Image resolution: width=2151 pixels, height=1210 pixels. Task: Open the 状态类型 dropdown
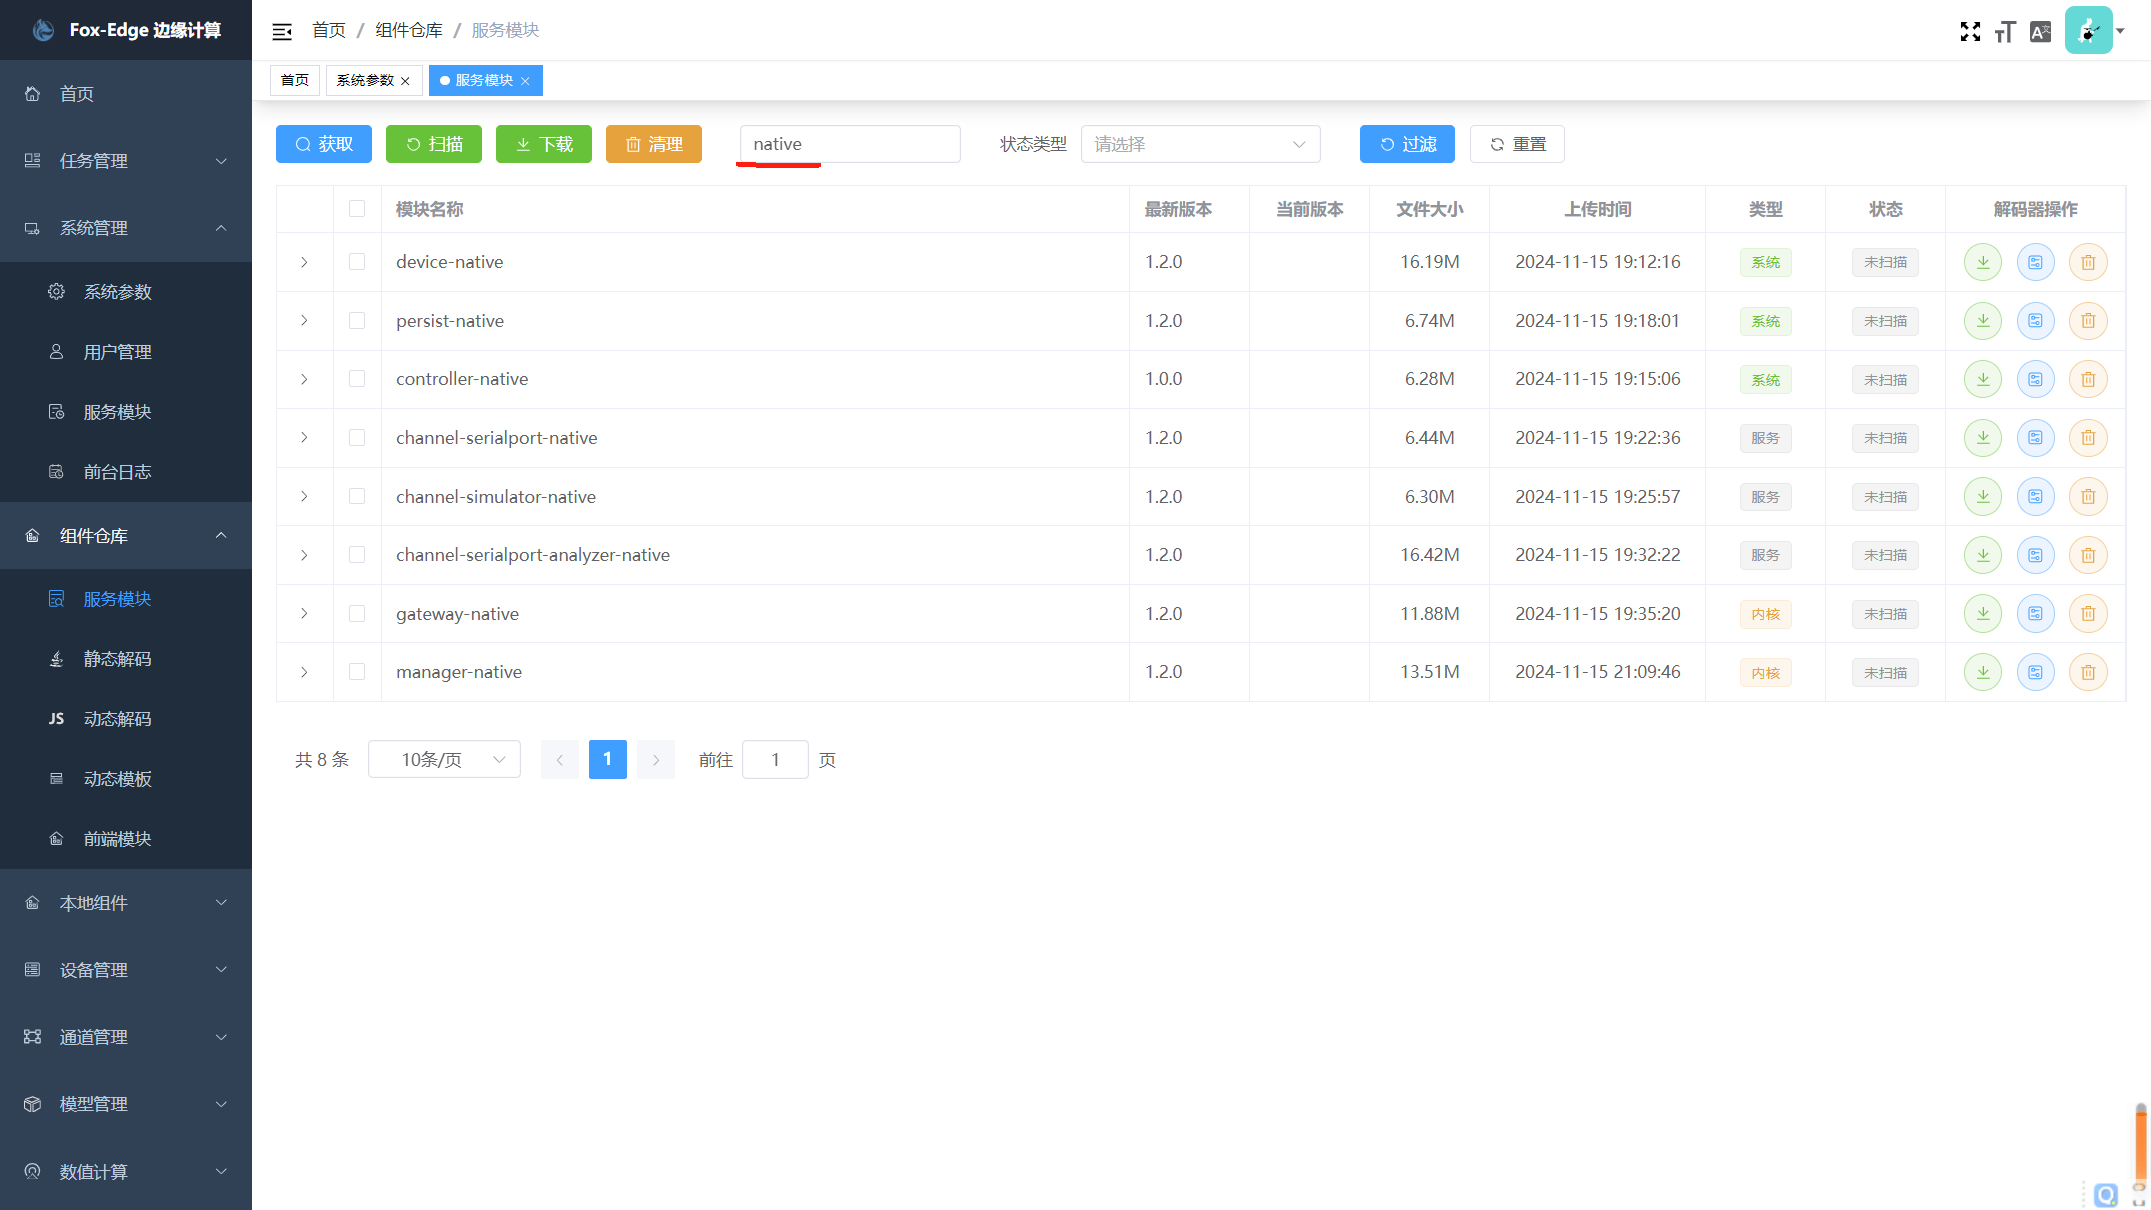1200,144
